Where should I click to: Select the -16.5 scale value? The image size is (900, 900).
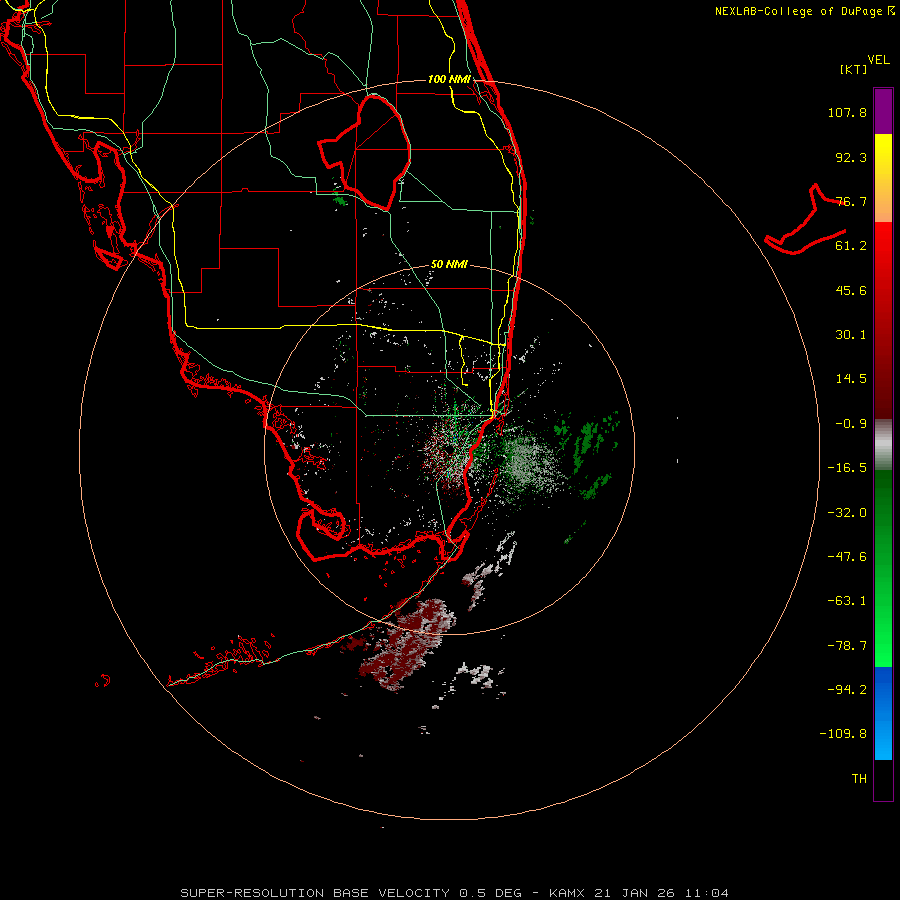847,468
